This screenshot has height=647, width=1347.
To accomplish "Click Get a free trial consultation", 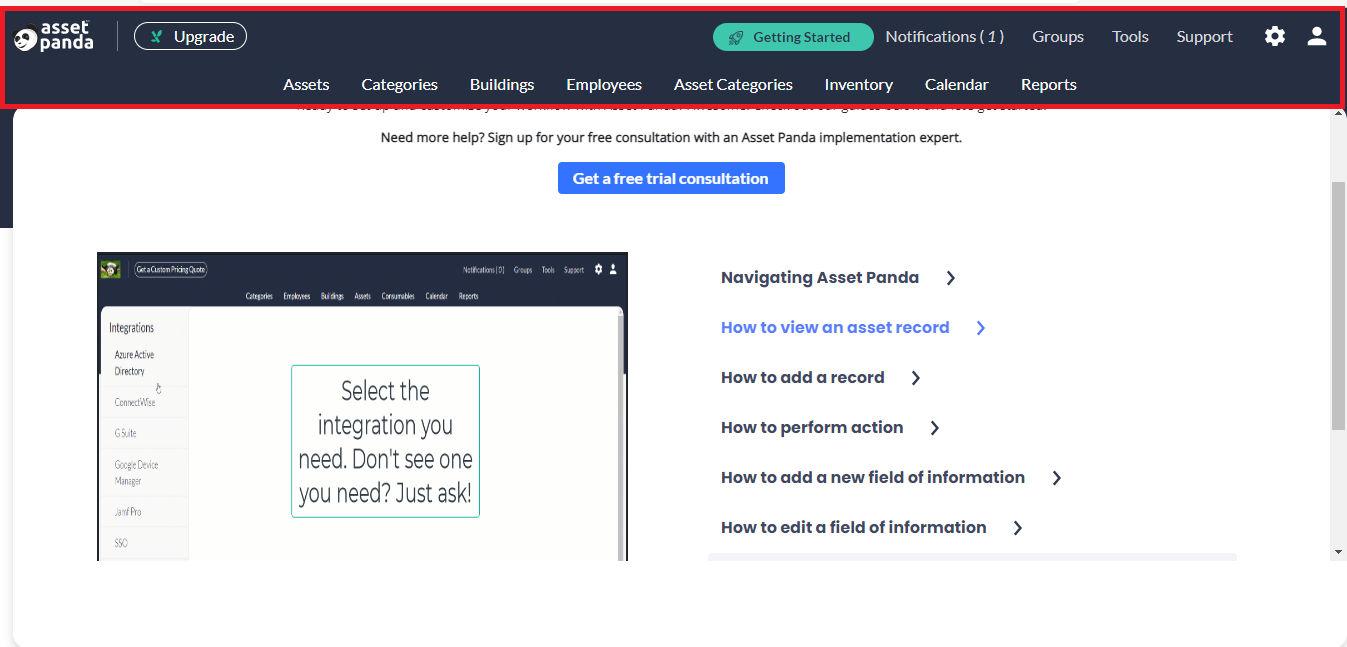I will click(671, 179).
